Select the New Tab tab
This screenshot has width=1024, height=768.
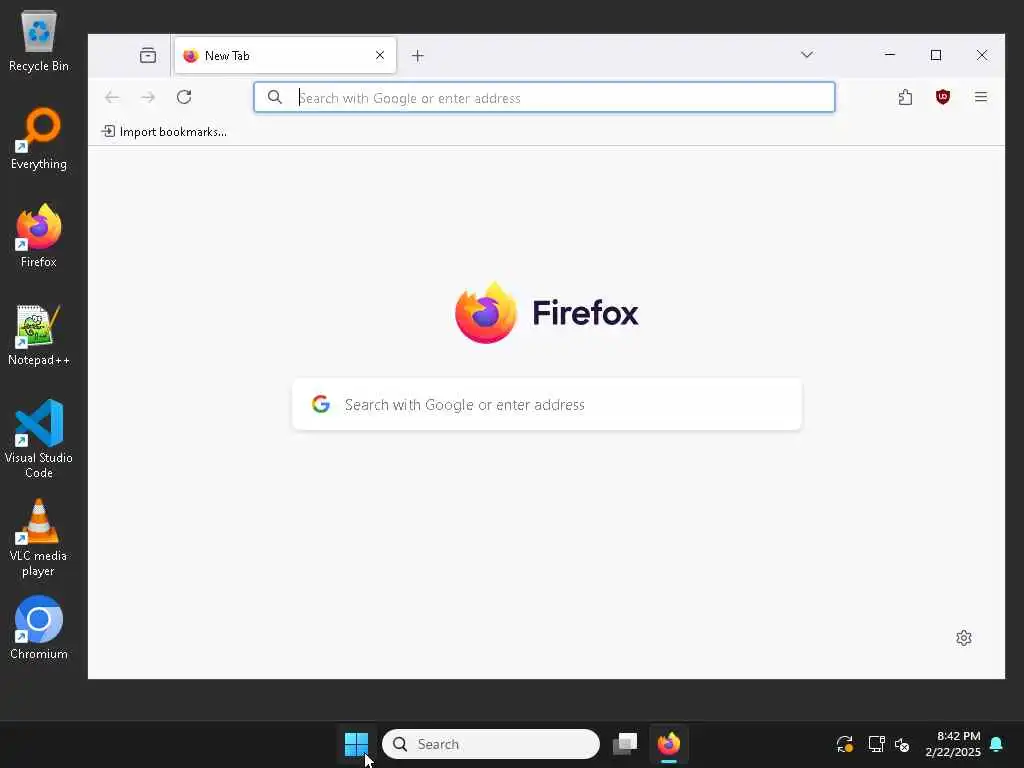click(285, 56)
